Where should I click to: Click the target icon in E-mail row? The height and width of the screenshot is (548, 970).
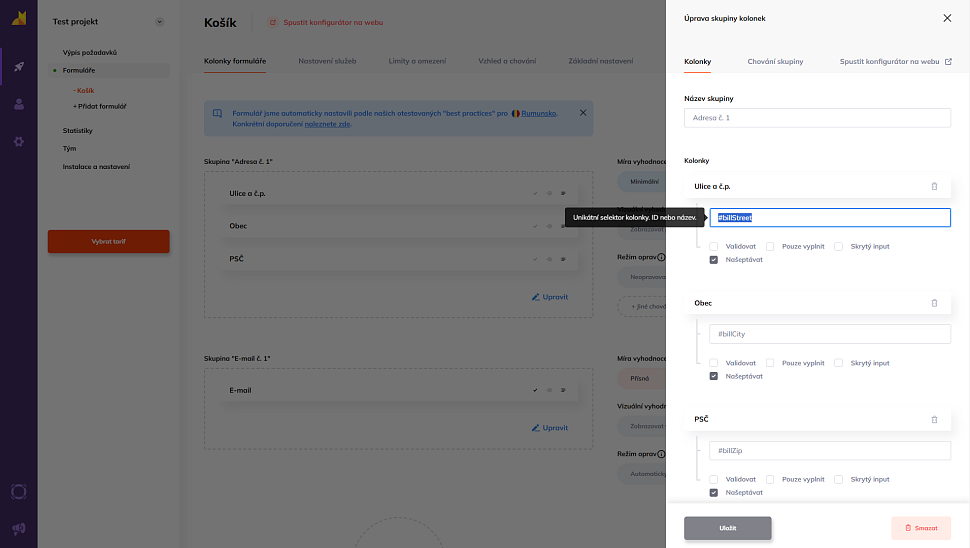[549, 390]
